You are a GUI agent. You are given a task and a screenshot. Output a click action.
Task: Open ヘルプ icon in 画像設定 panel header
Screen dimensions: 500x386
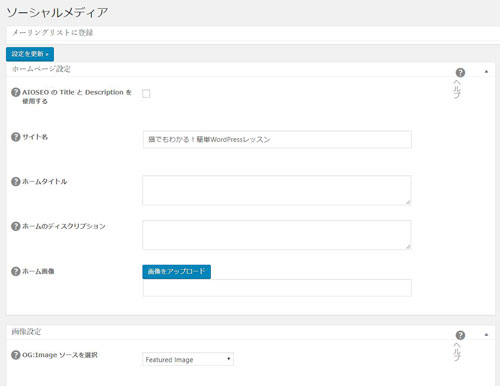460,335
